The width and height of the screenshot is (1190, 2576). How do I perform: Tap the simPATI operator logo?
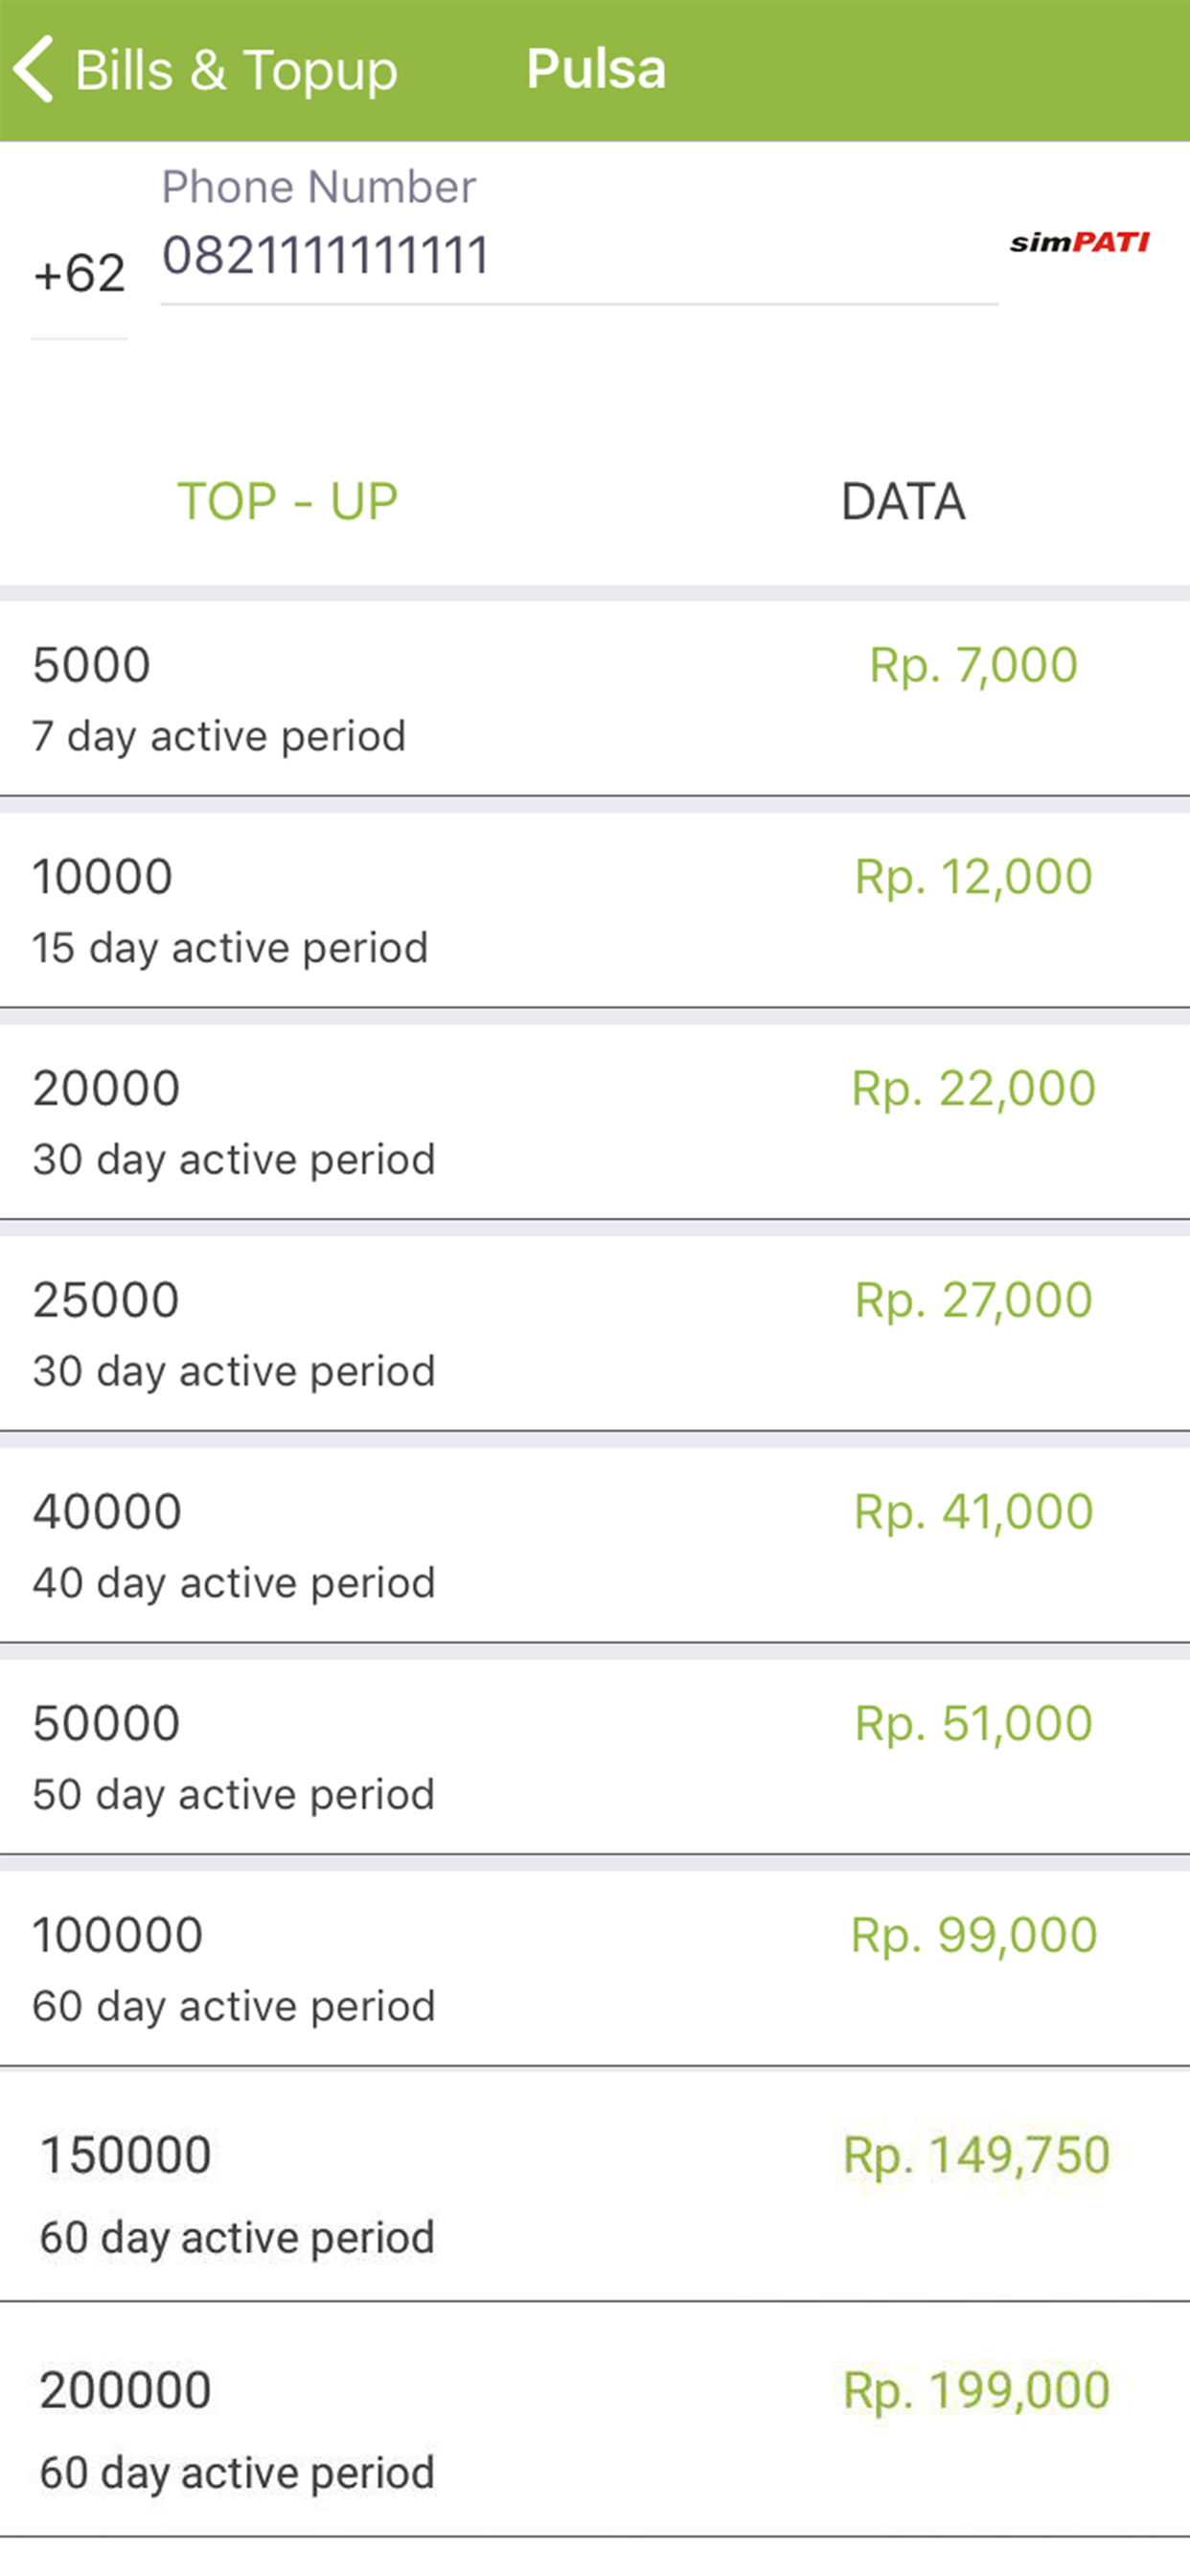click(1079, 242)
